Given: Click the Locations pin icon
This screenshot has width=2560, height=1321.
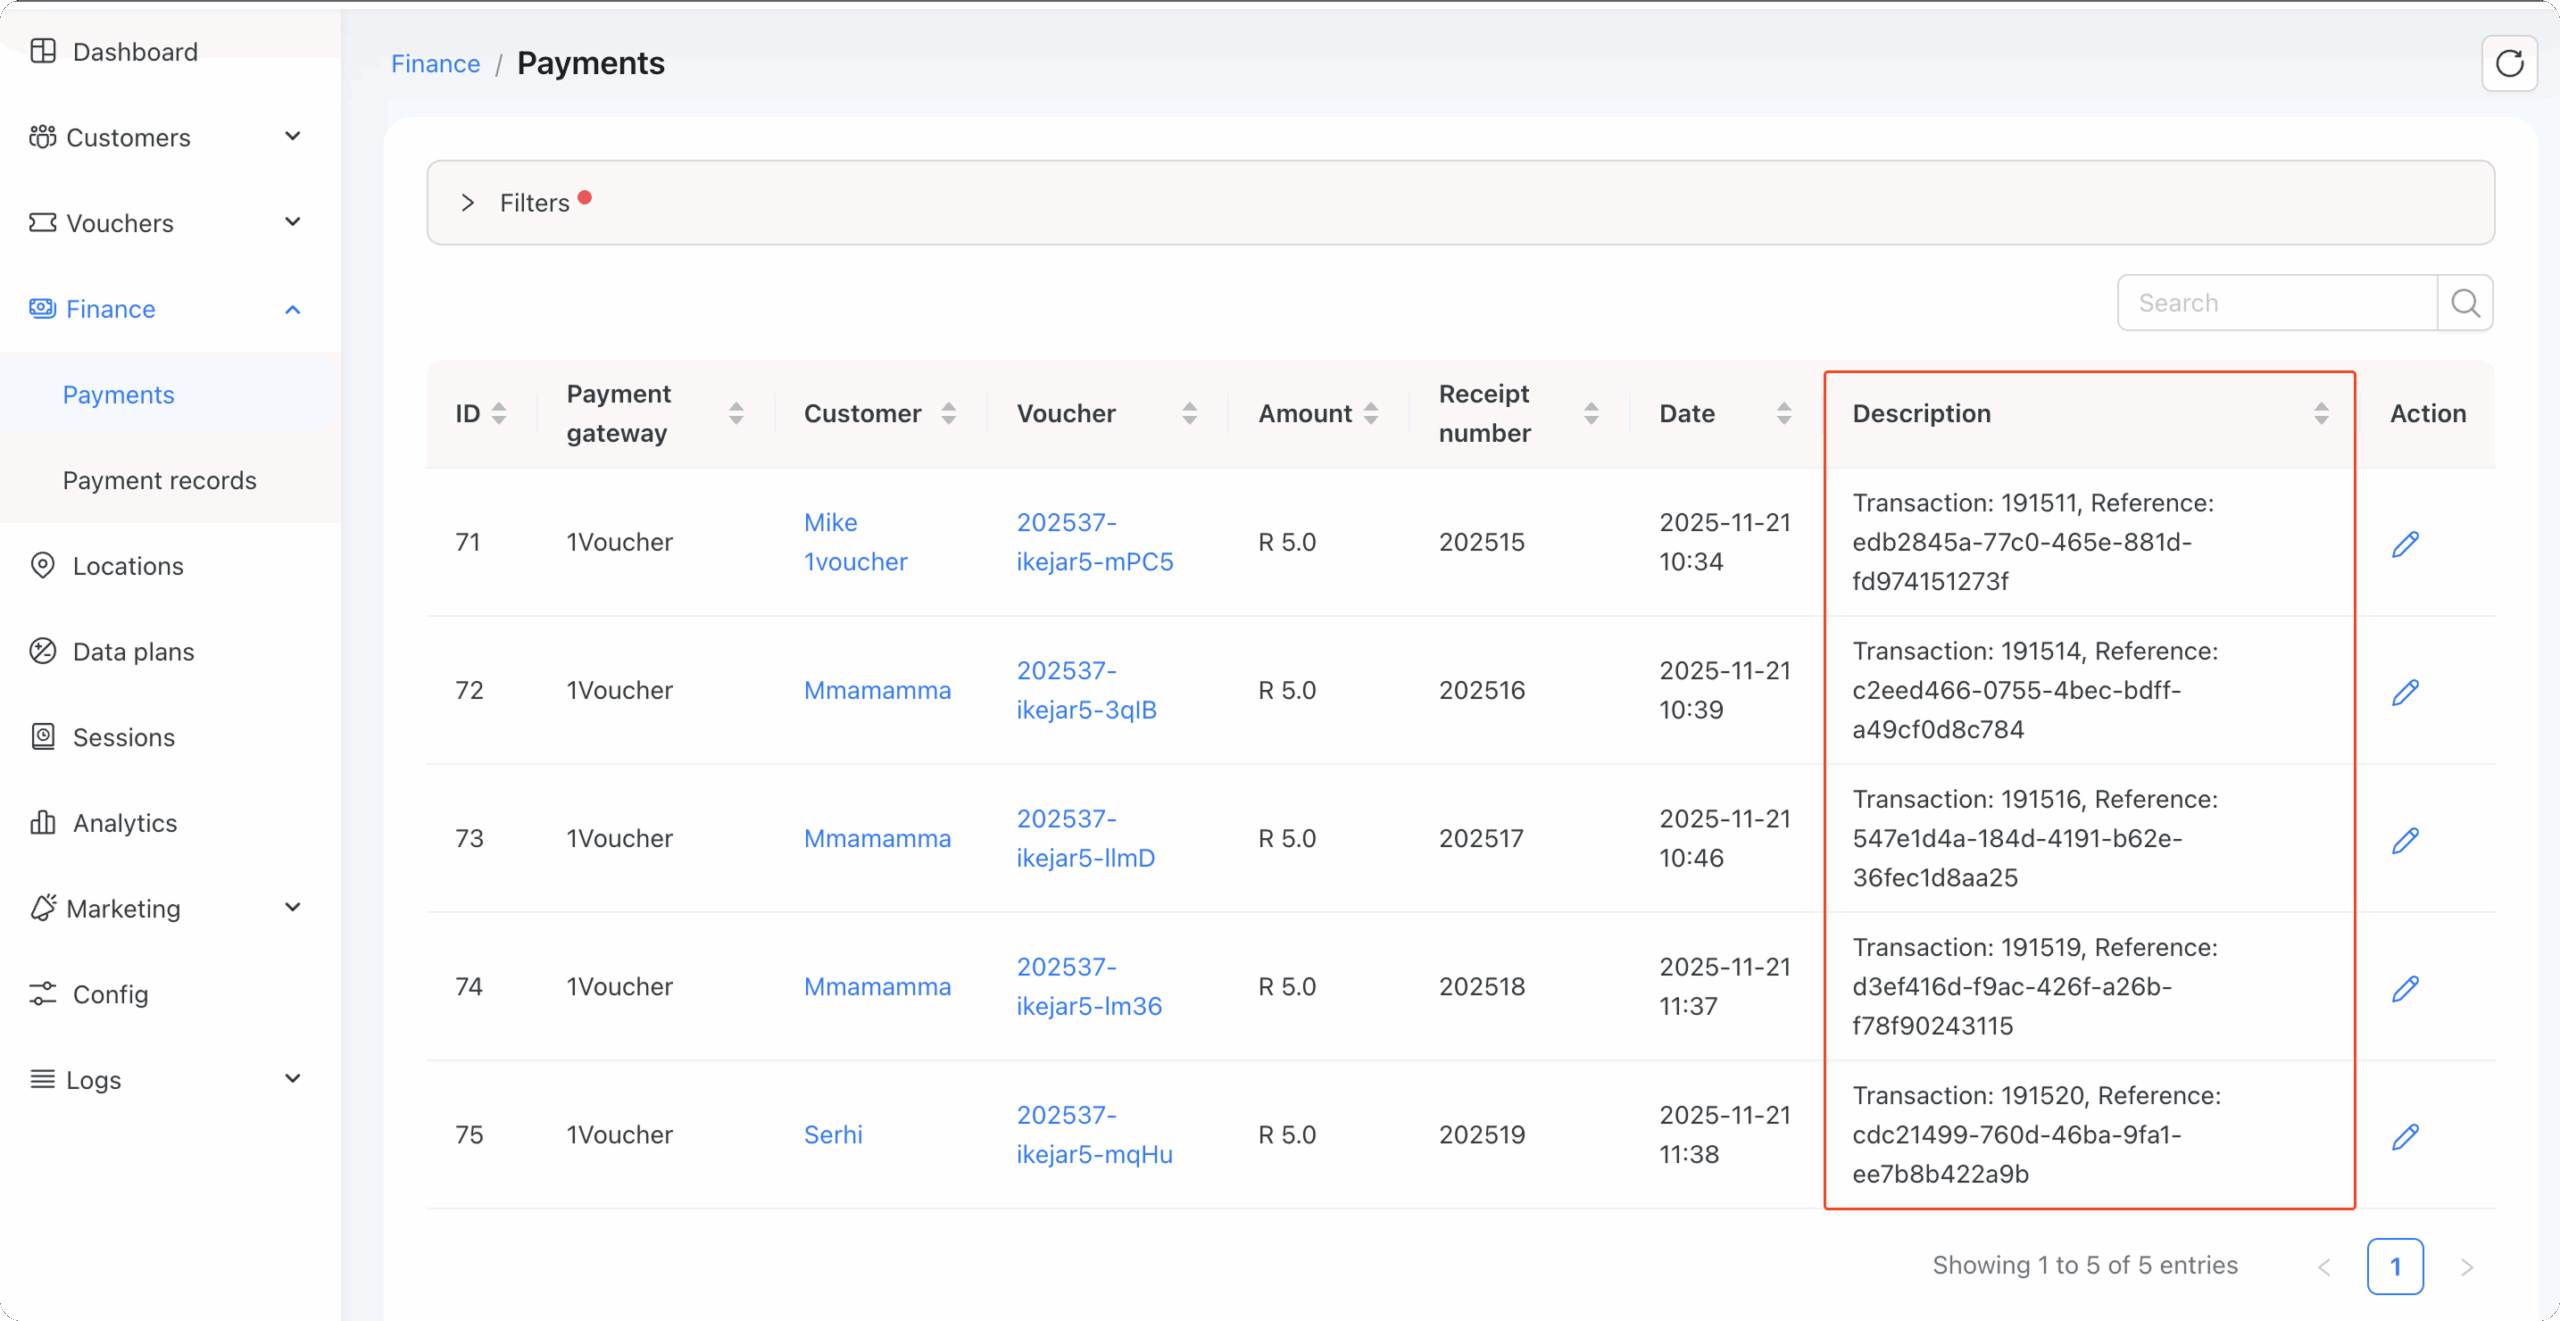Looking at the screenshot, I should [42, 565].
